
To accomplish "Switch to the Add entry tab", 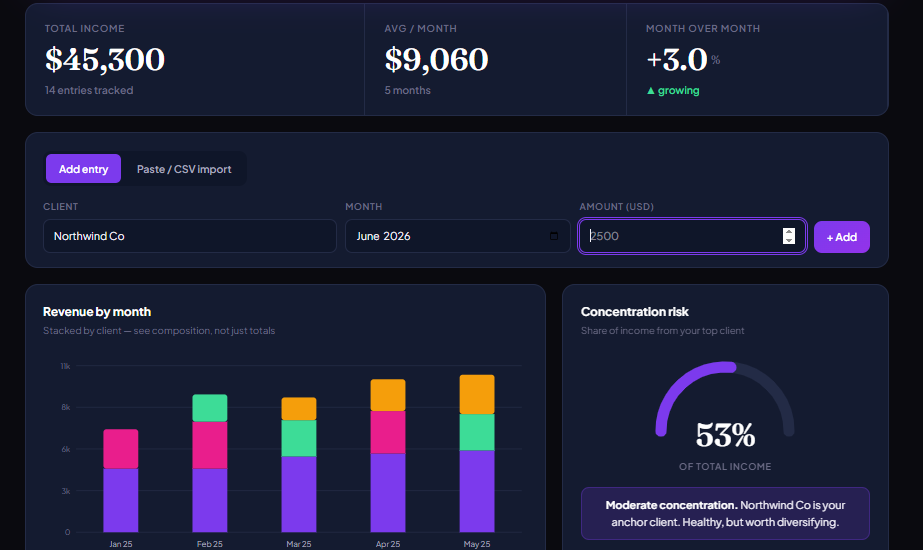I will click(83, 169).
